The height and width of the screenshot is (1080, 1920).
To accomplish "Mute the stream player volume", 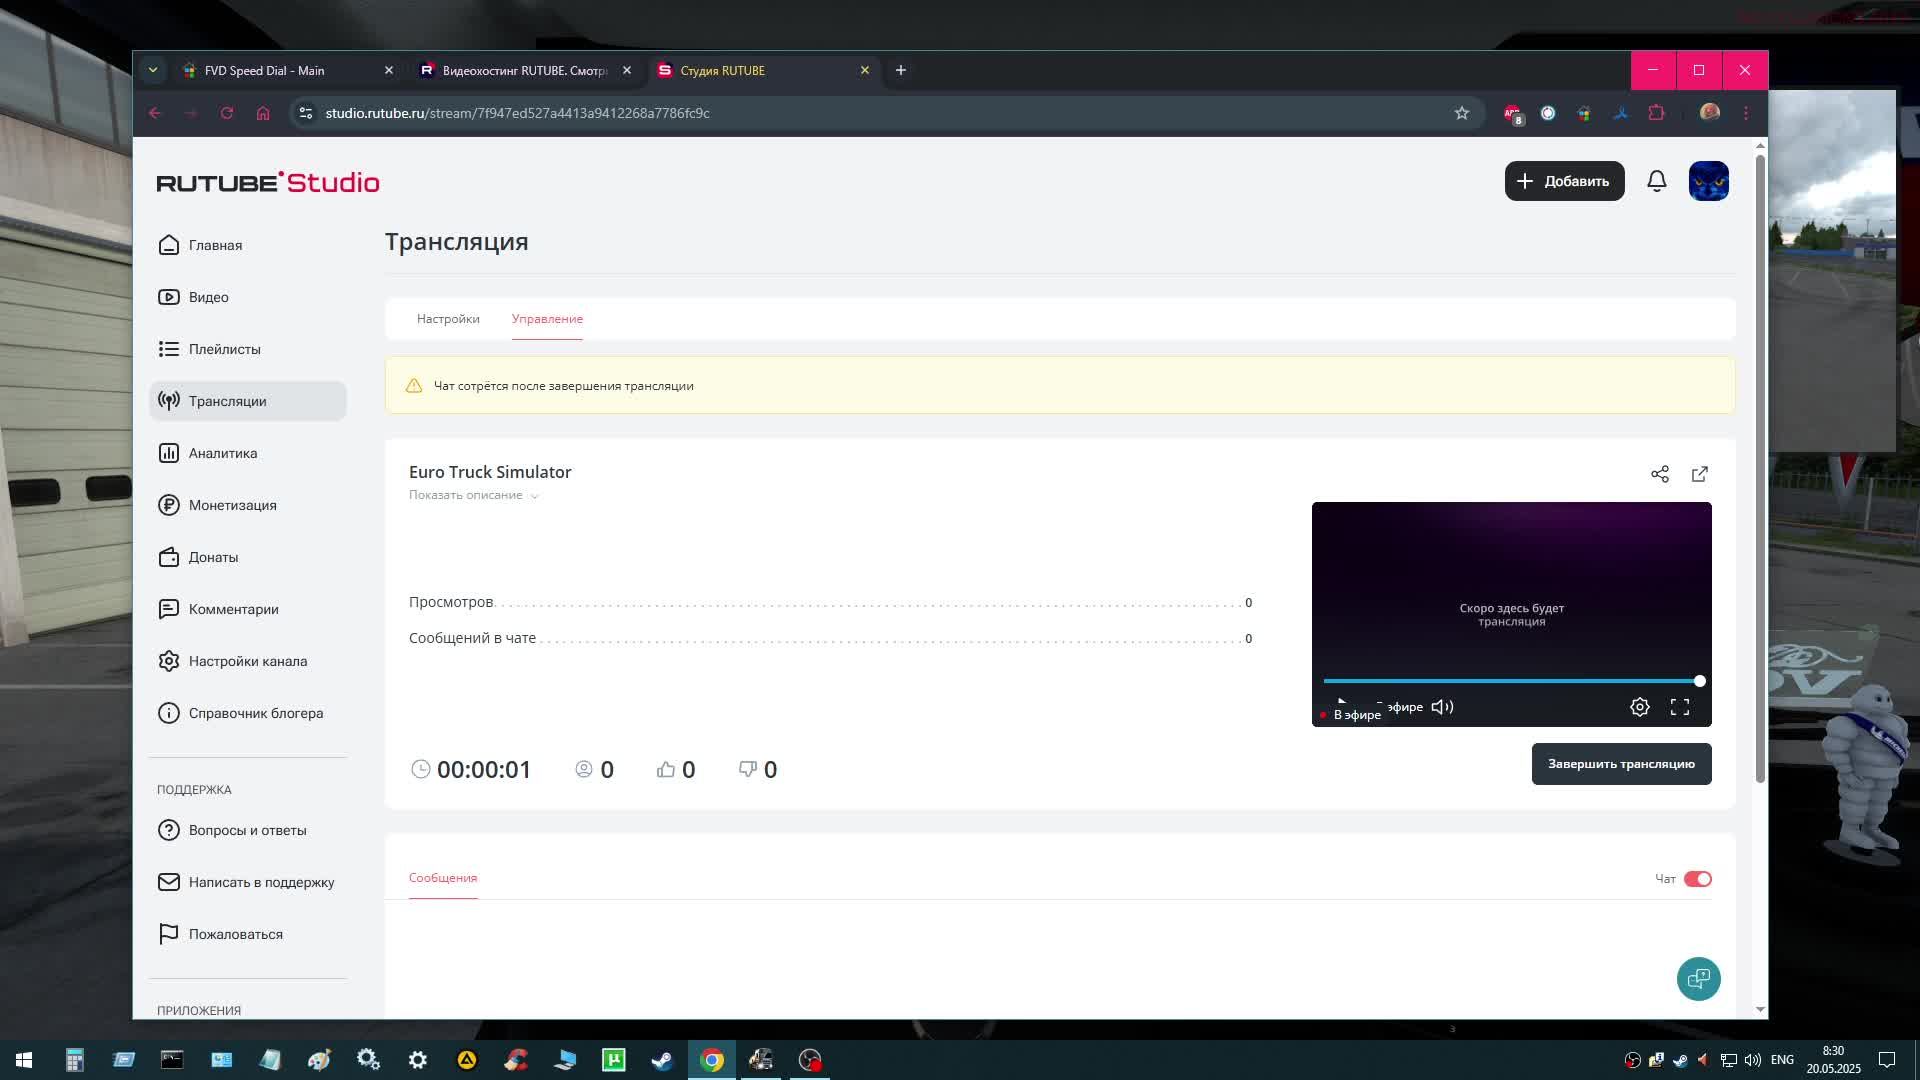I will (1442, 707).
